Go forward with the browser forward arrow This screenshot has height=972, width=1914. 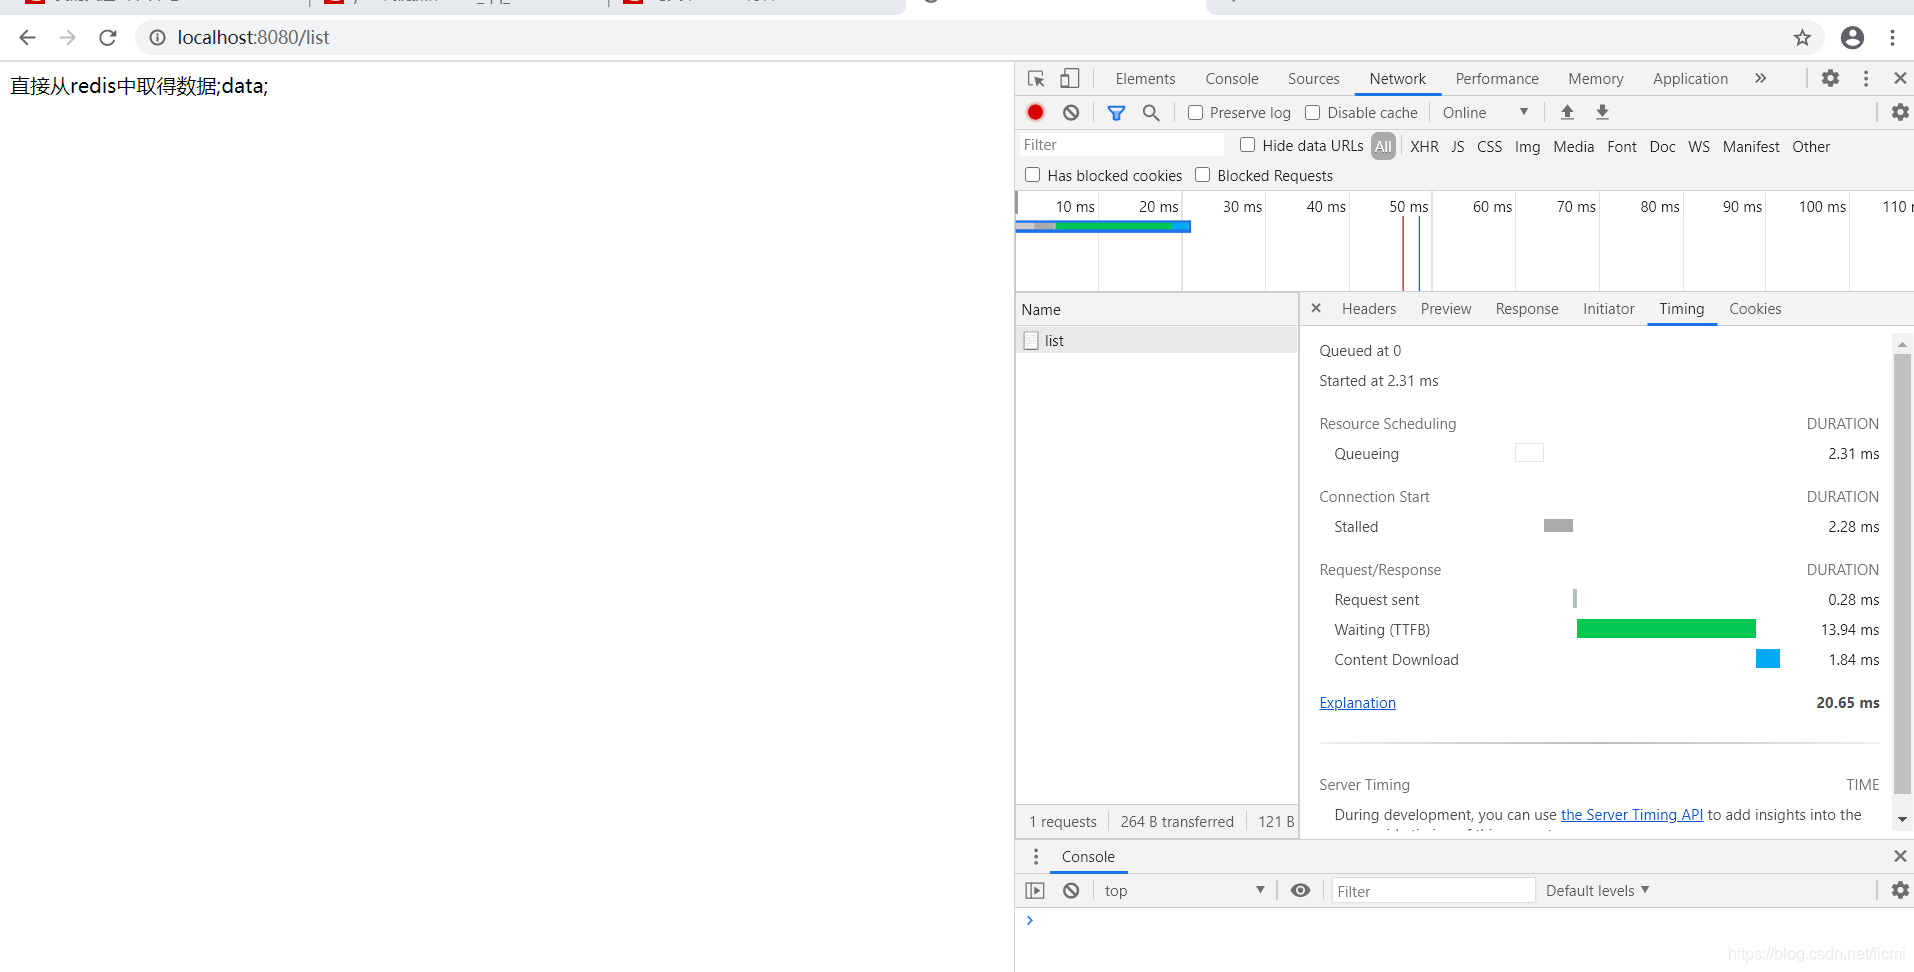click(x=67, y=38)
